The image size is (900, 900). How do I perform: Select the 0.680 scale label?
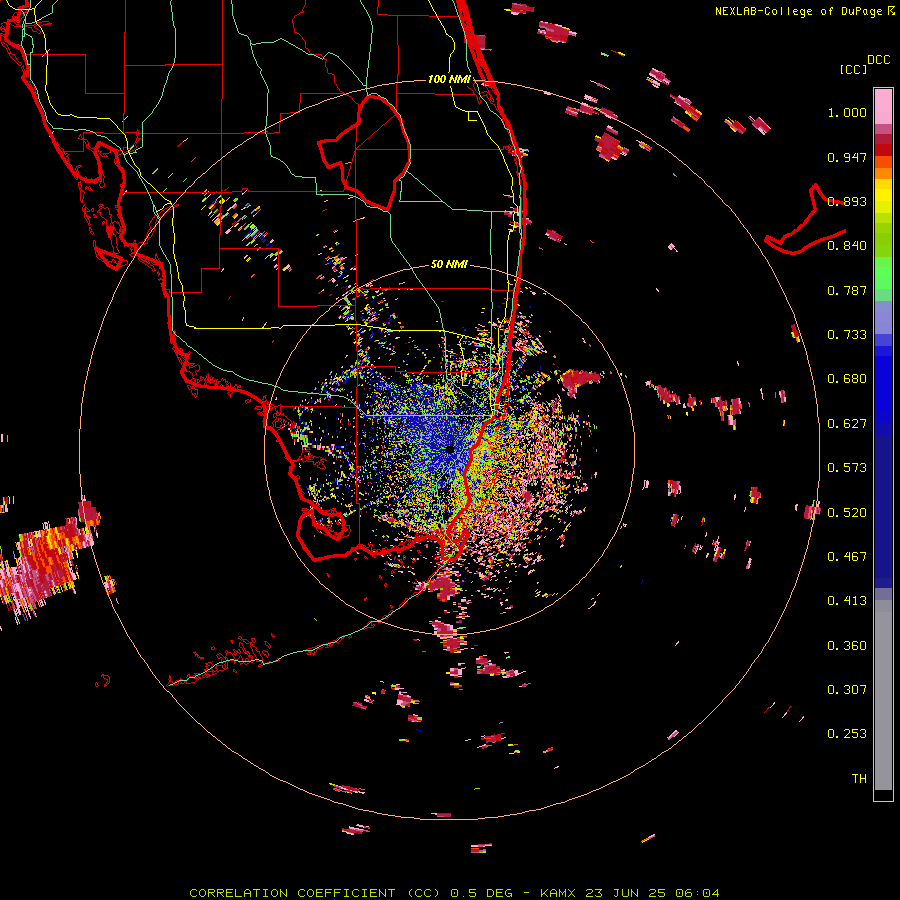[847, 379]
